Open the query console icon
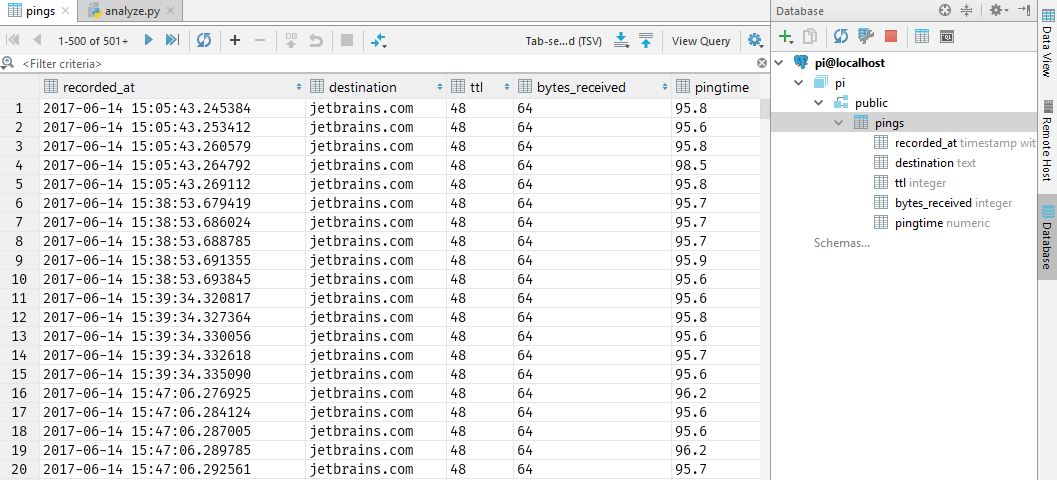 (947, 36)
